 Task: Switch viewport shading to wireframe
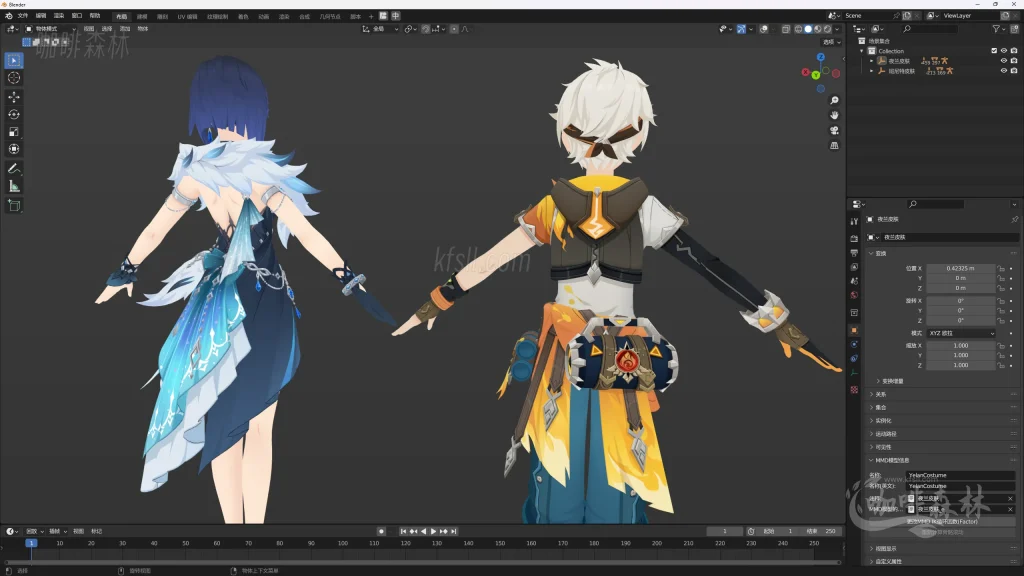pyautogui.click(x=798, y=29)
